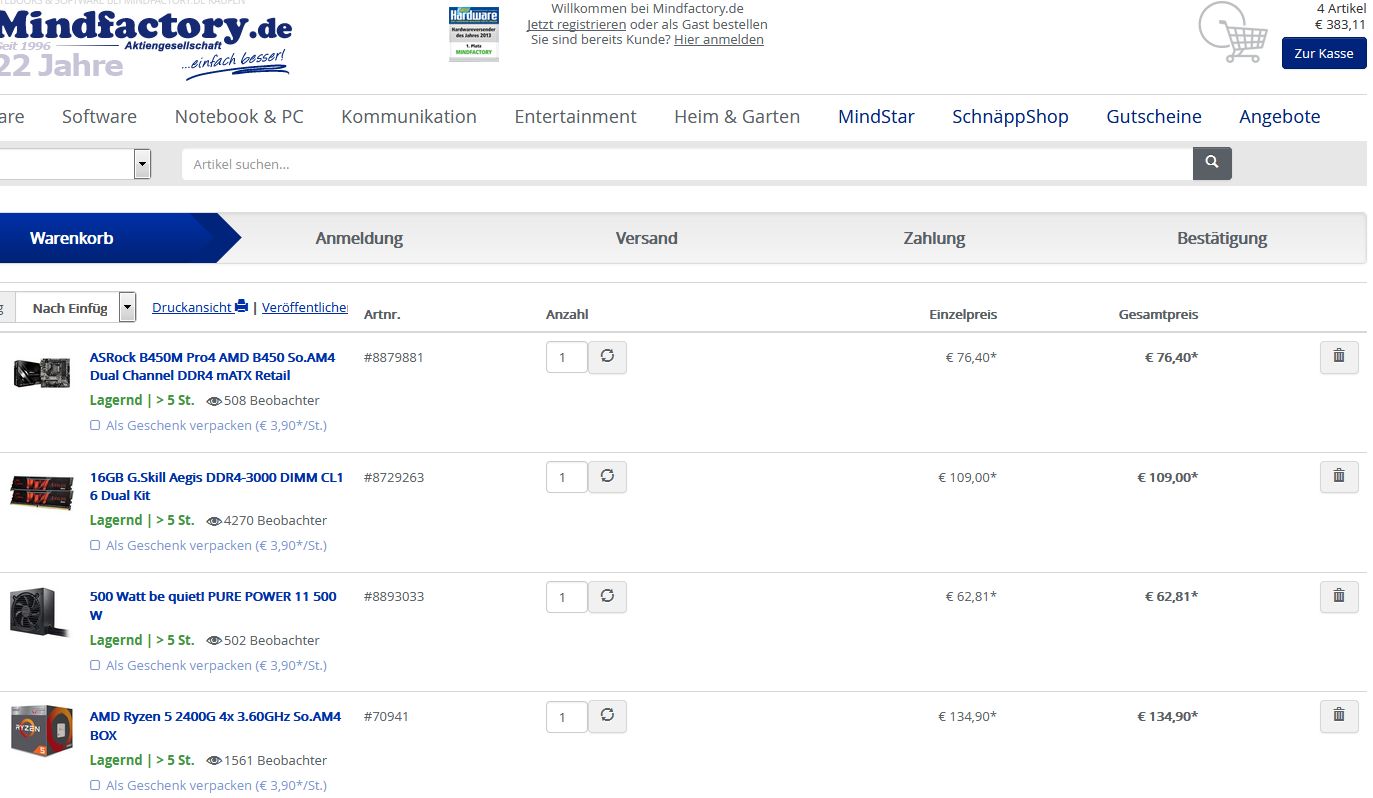
Task: Click the cart total € 383,11 in header
Action: click(x=1340, y=25)
